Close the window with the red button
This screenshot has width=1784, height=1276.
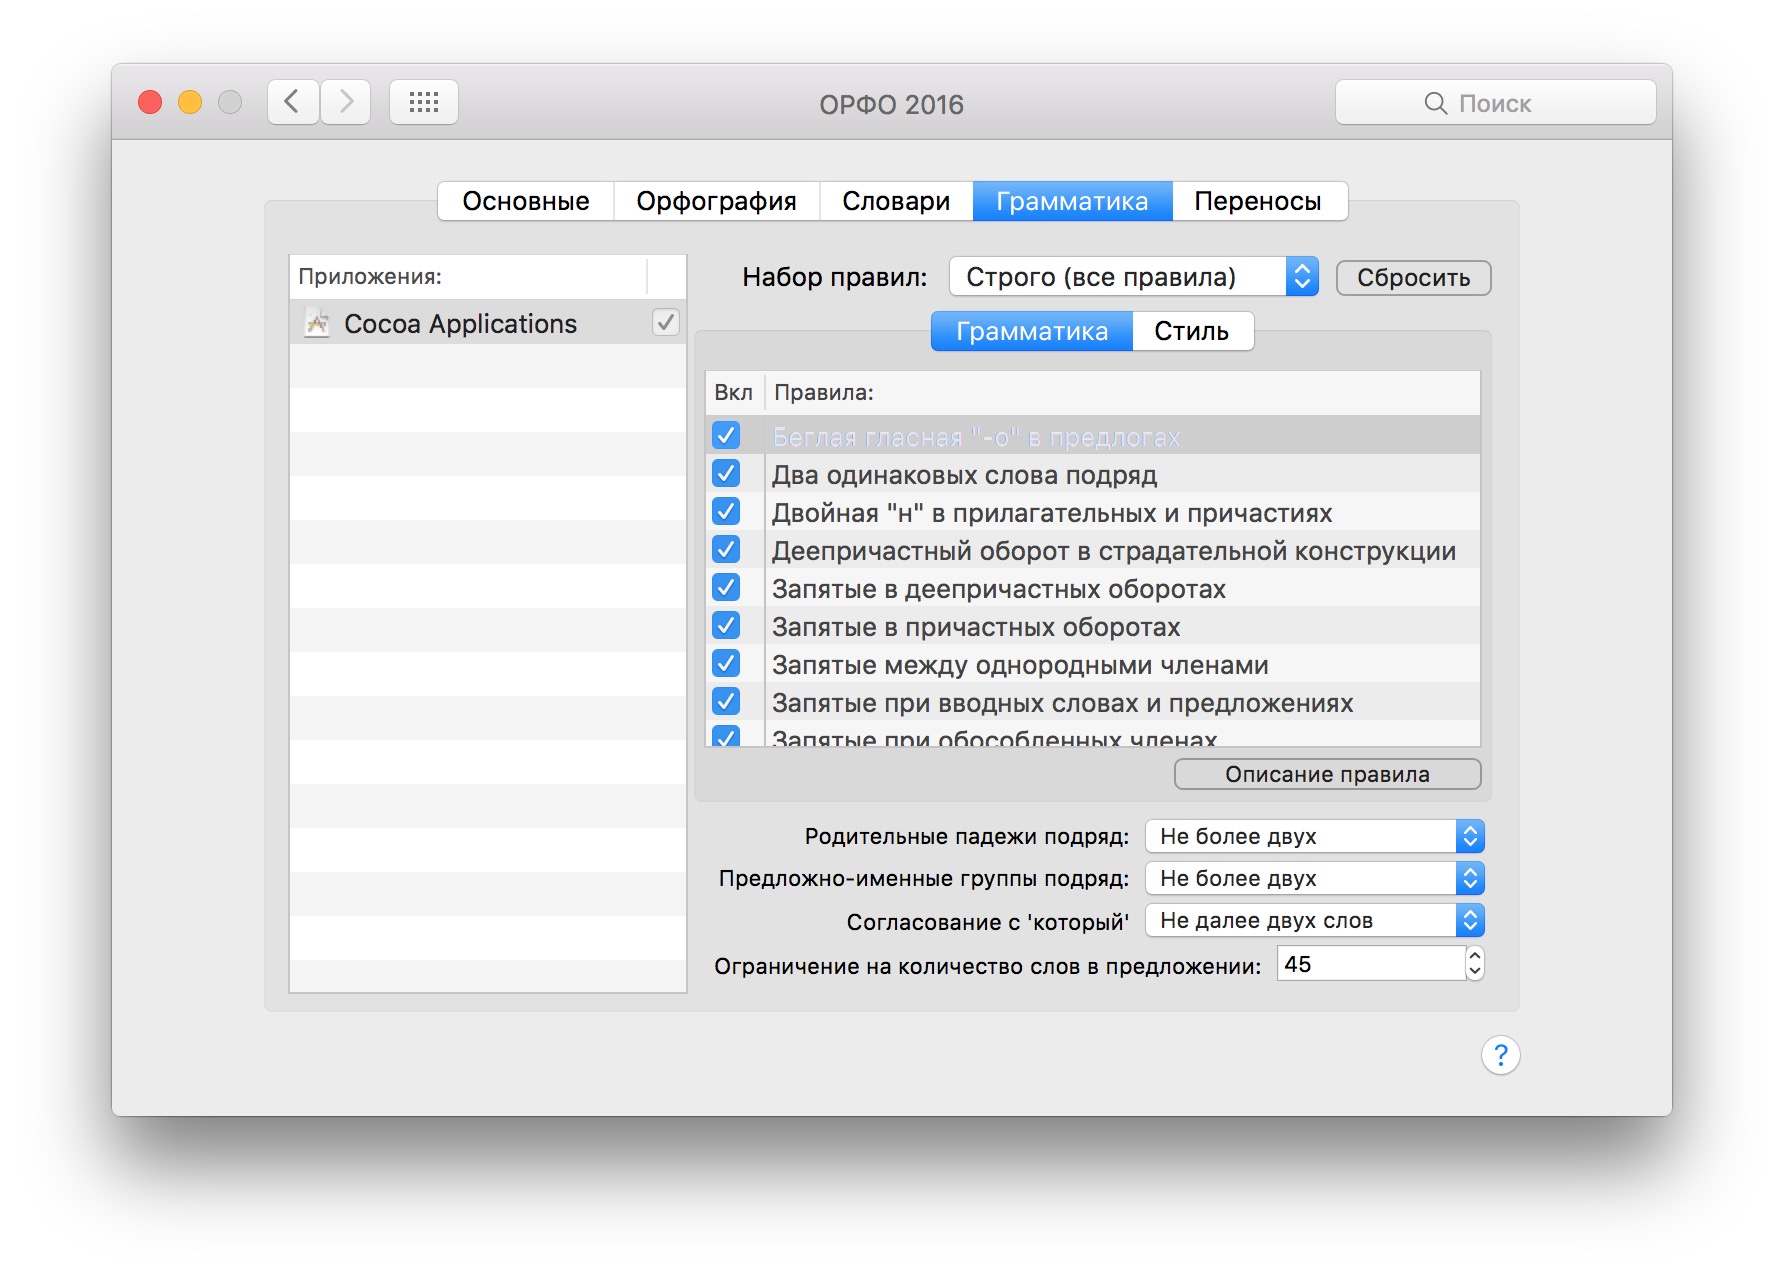[150, 102]
